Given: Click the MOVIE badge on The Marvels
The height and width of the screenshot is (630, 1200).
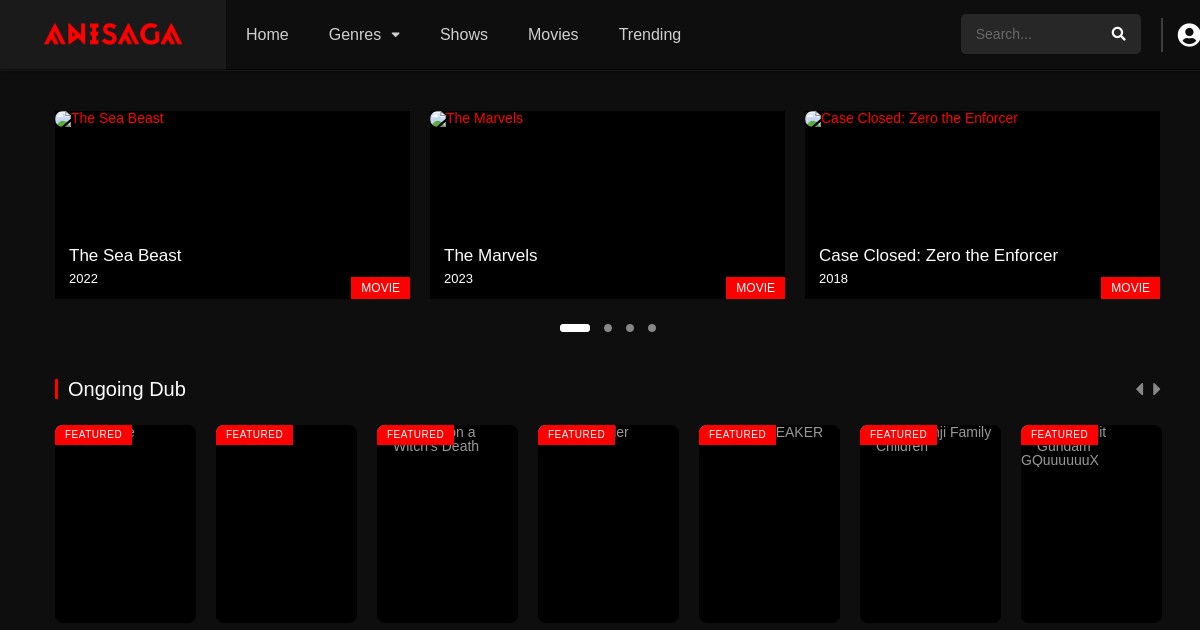Looking at the screenshot, I should point(755,288).
